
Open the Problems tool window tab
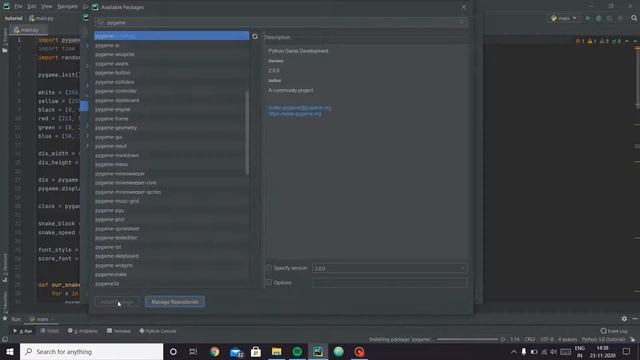(x=83, y=331)
